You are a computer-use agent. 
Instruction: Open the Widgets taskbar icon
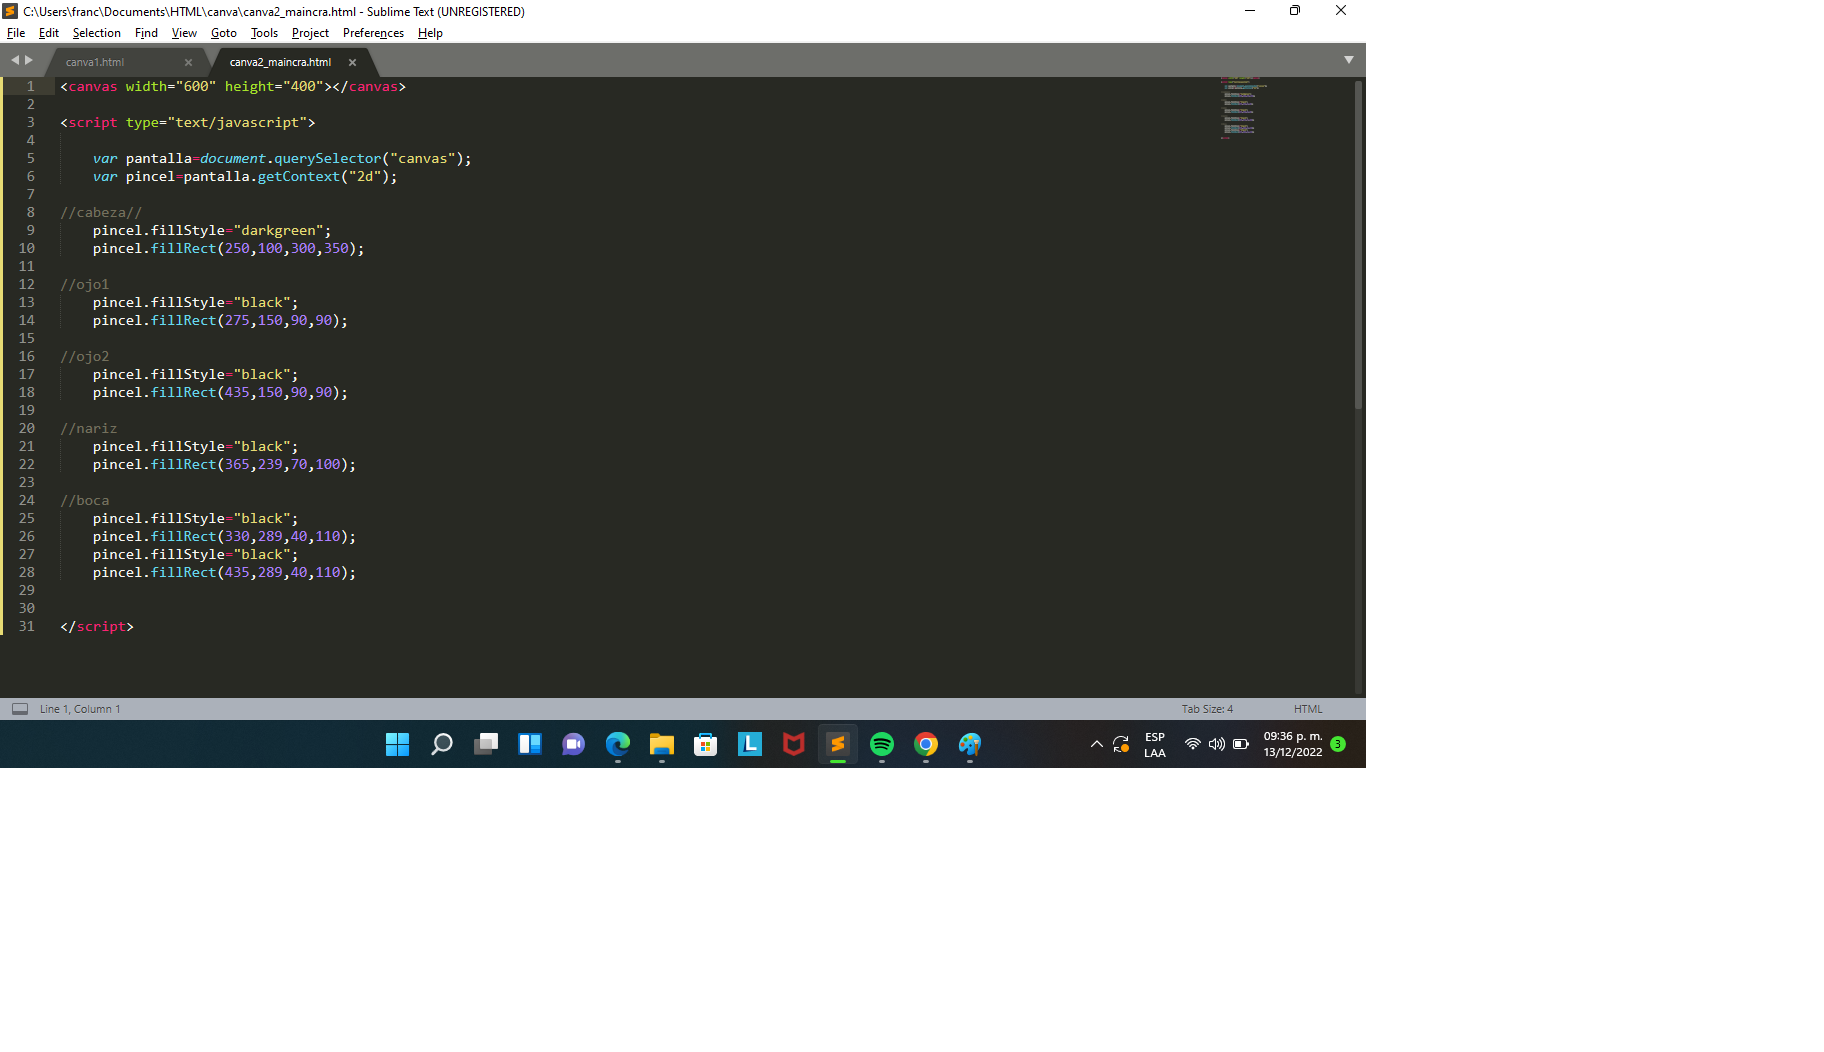pos(530,744)
